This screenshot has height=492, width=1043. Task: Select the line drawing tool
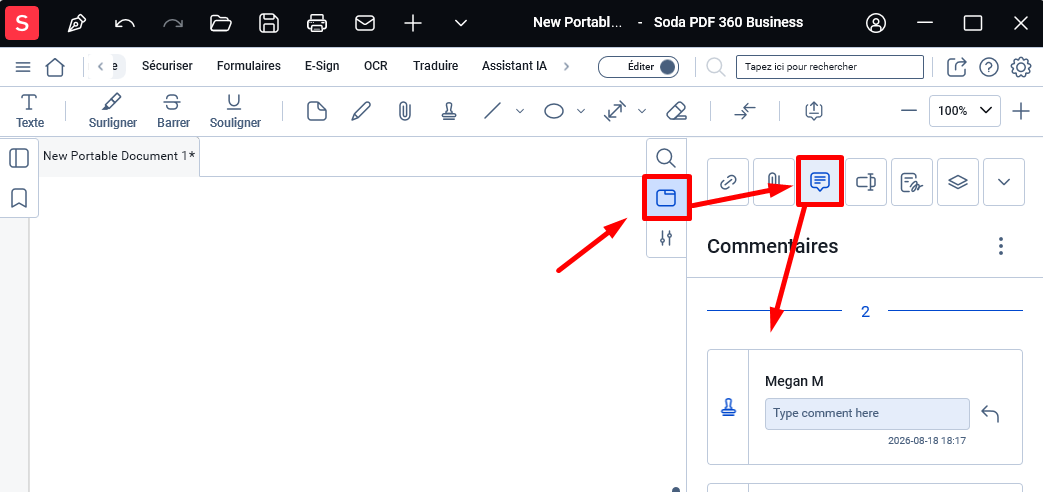coord(492,111)
